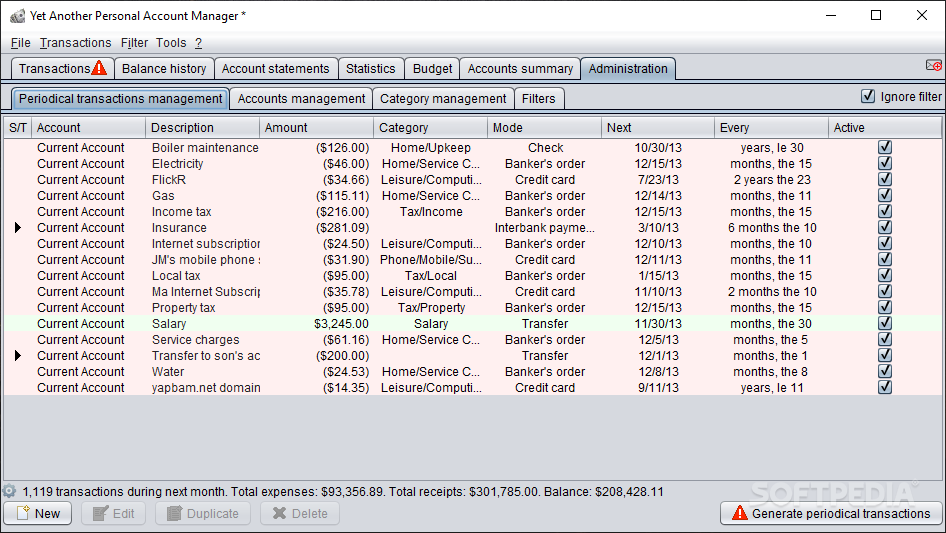Screen dimensions: 946x533
Task: Uncheck Active for Service charges
Action: [884, 339]
